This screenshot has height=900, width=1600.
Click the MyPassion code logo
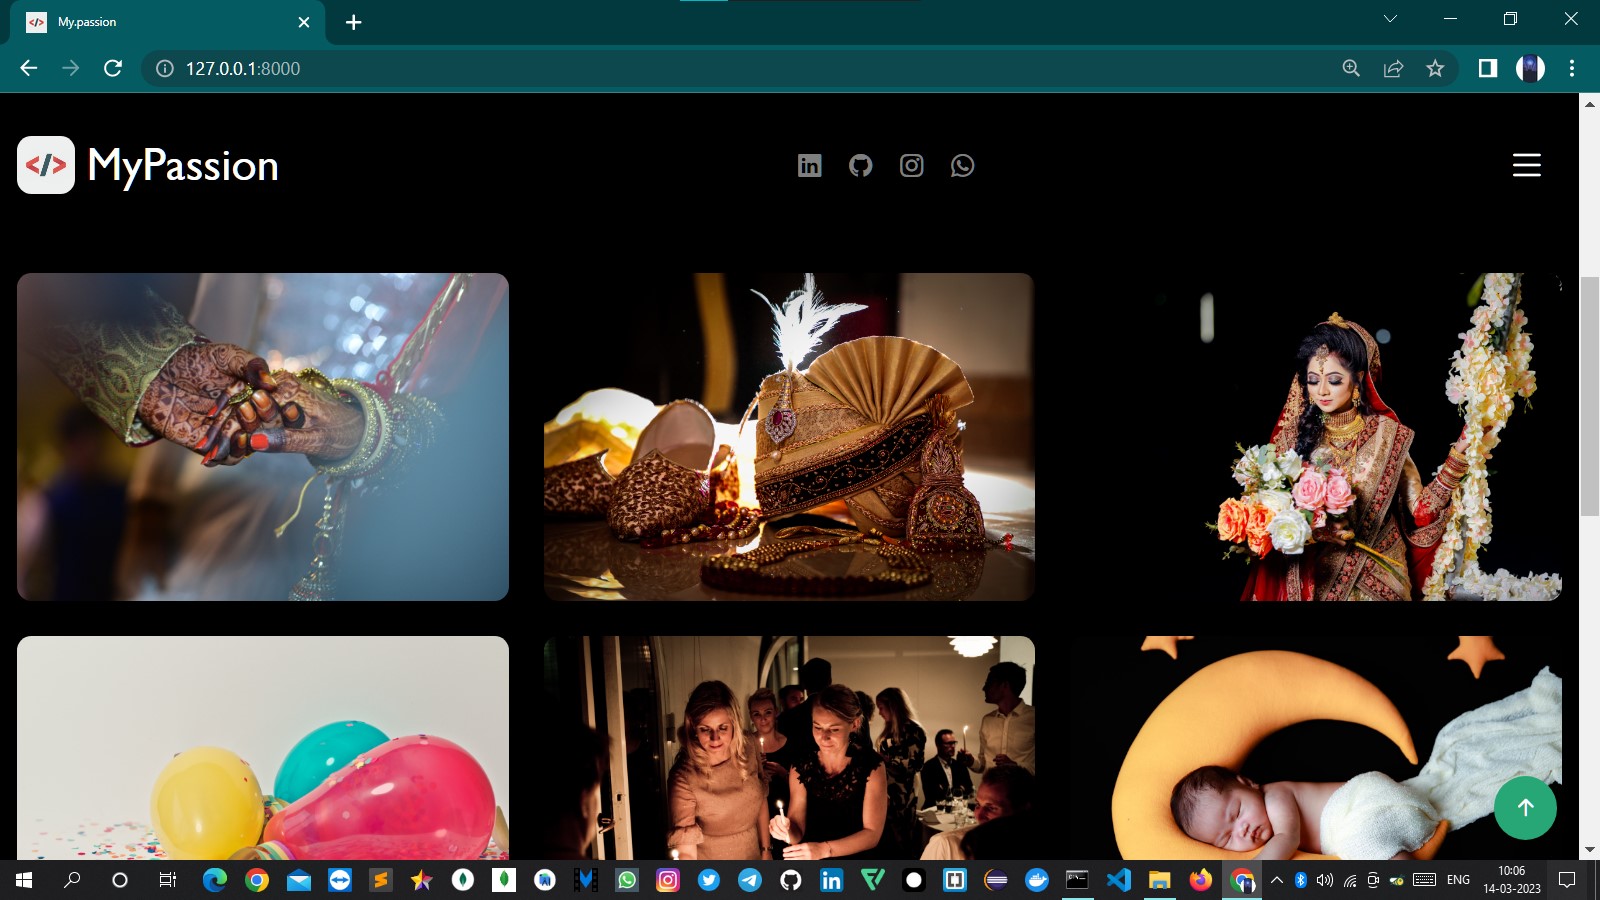coord(46,165)
